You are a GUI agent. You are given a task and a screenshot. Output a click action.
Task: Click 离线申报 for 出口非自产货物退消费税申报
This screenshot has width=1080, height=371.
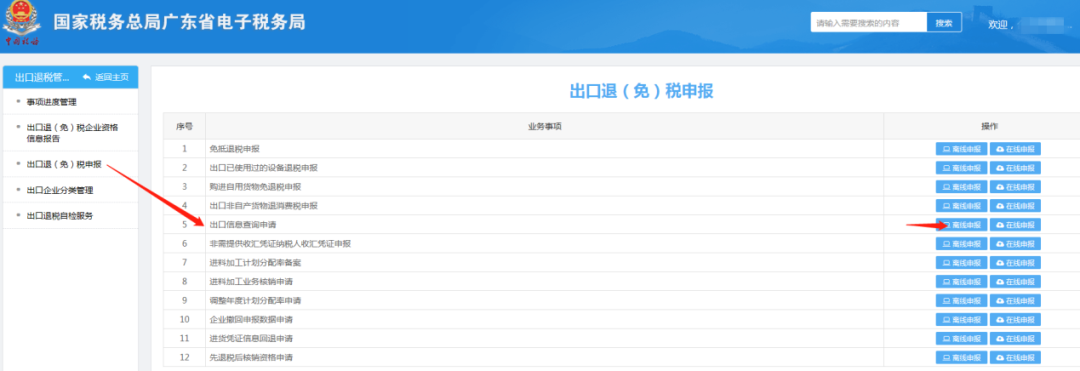(x=961, y=206)
